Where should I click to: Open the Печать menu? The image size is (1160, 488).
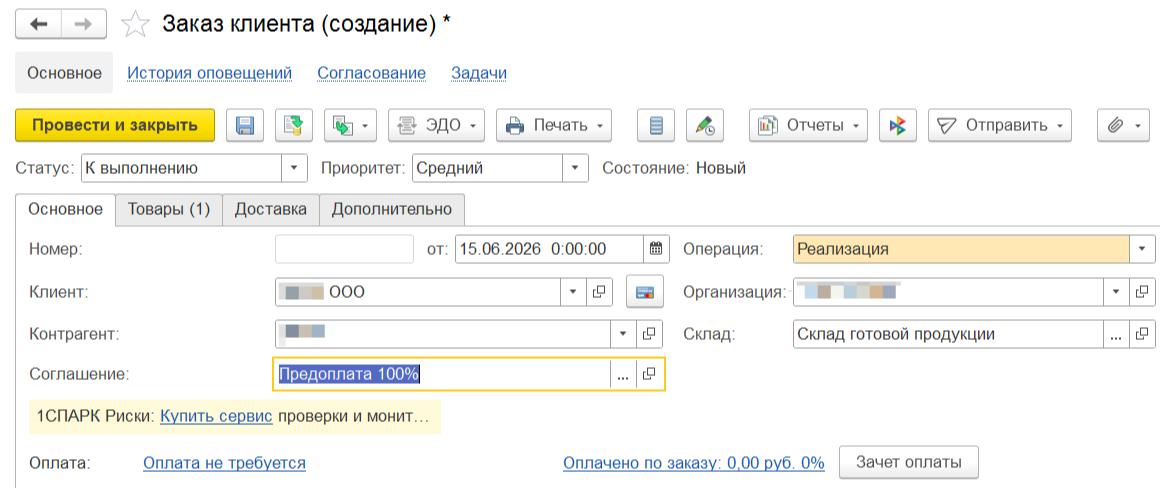click(x=554, y=126)
